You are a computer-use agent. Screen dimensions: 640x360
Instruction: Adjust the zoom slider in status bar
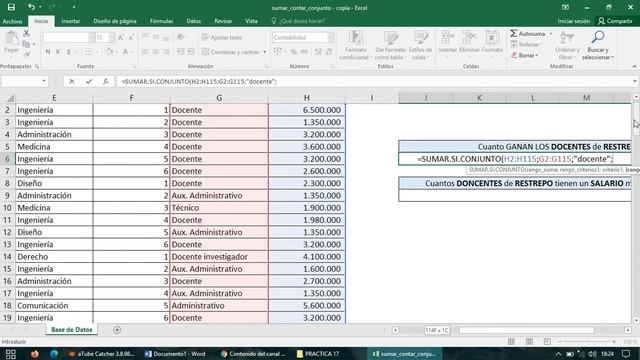(587, 342)
